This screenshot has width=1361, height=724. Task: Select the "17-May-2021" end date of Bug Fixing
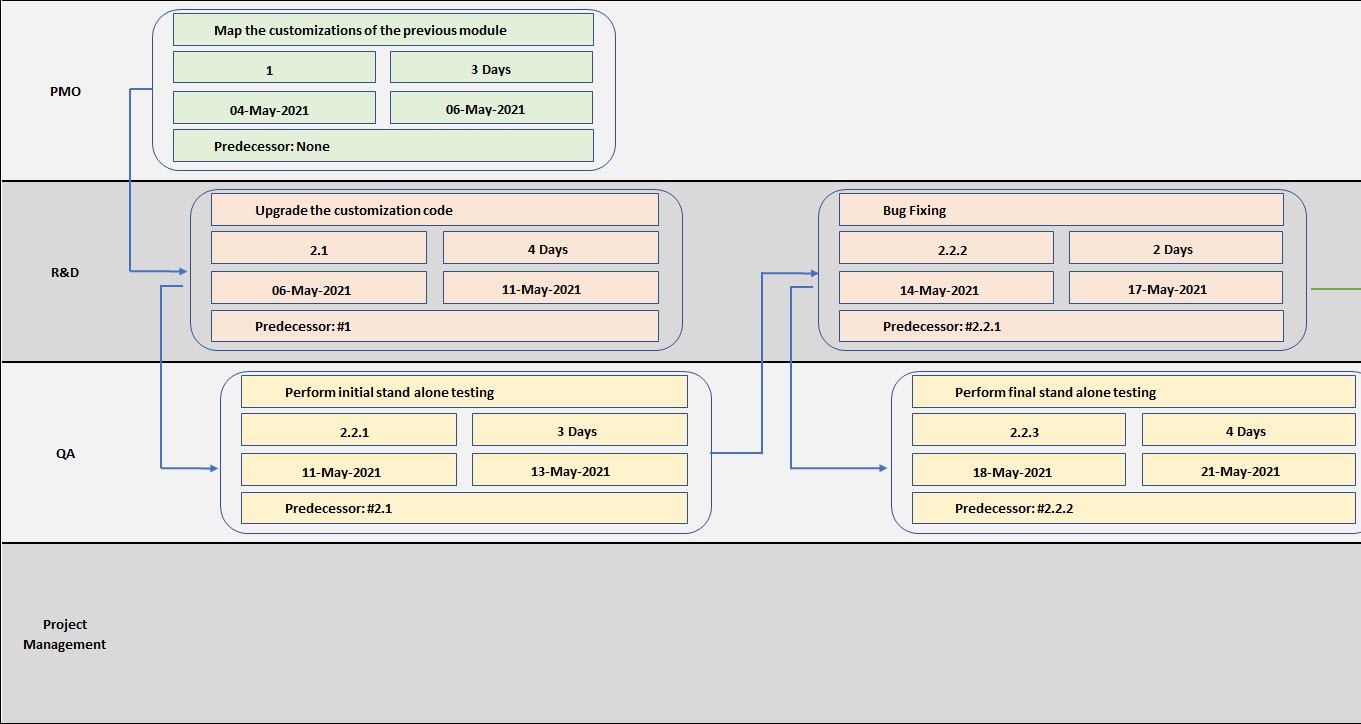click(1175, 289)
